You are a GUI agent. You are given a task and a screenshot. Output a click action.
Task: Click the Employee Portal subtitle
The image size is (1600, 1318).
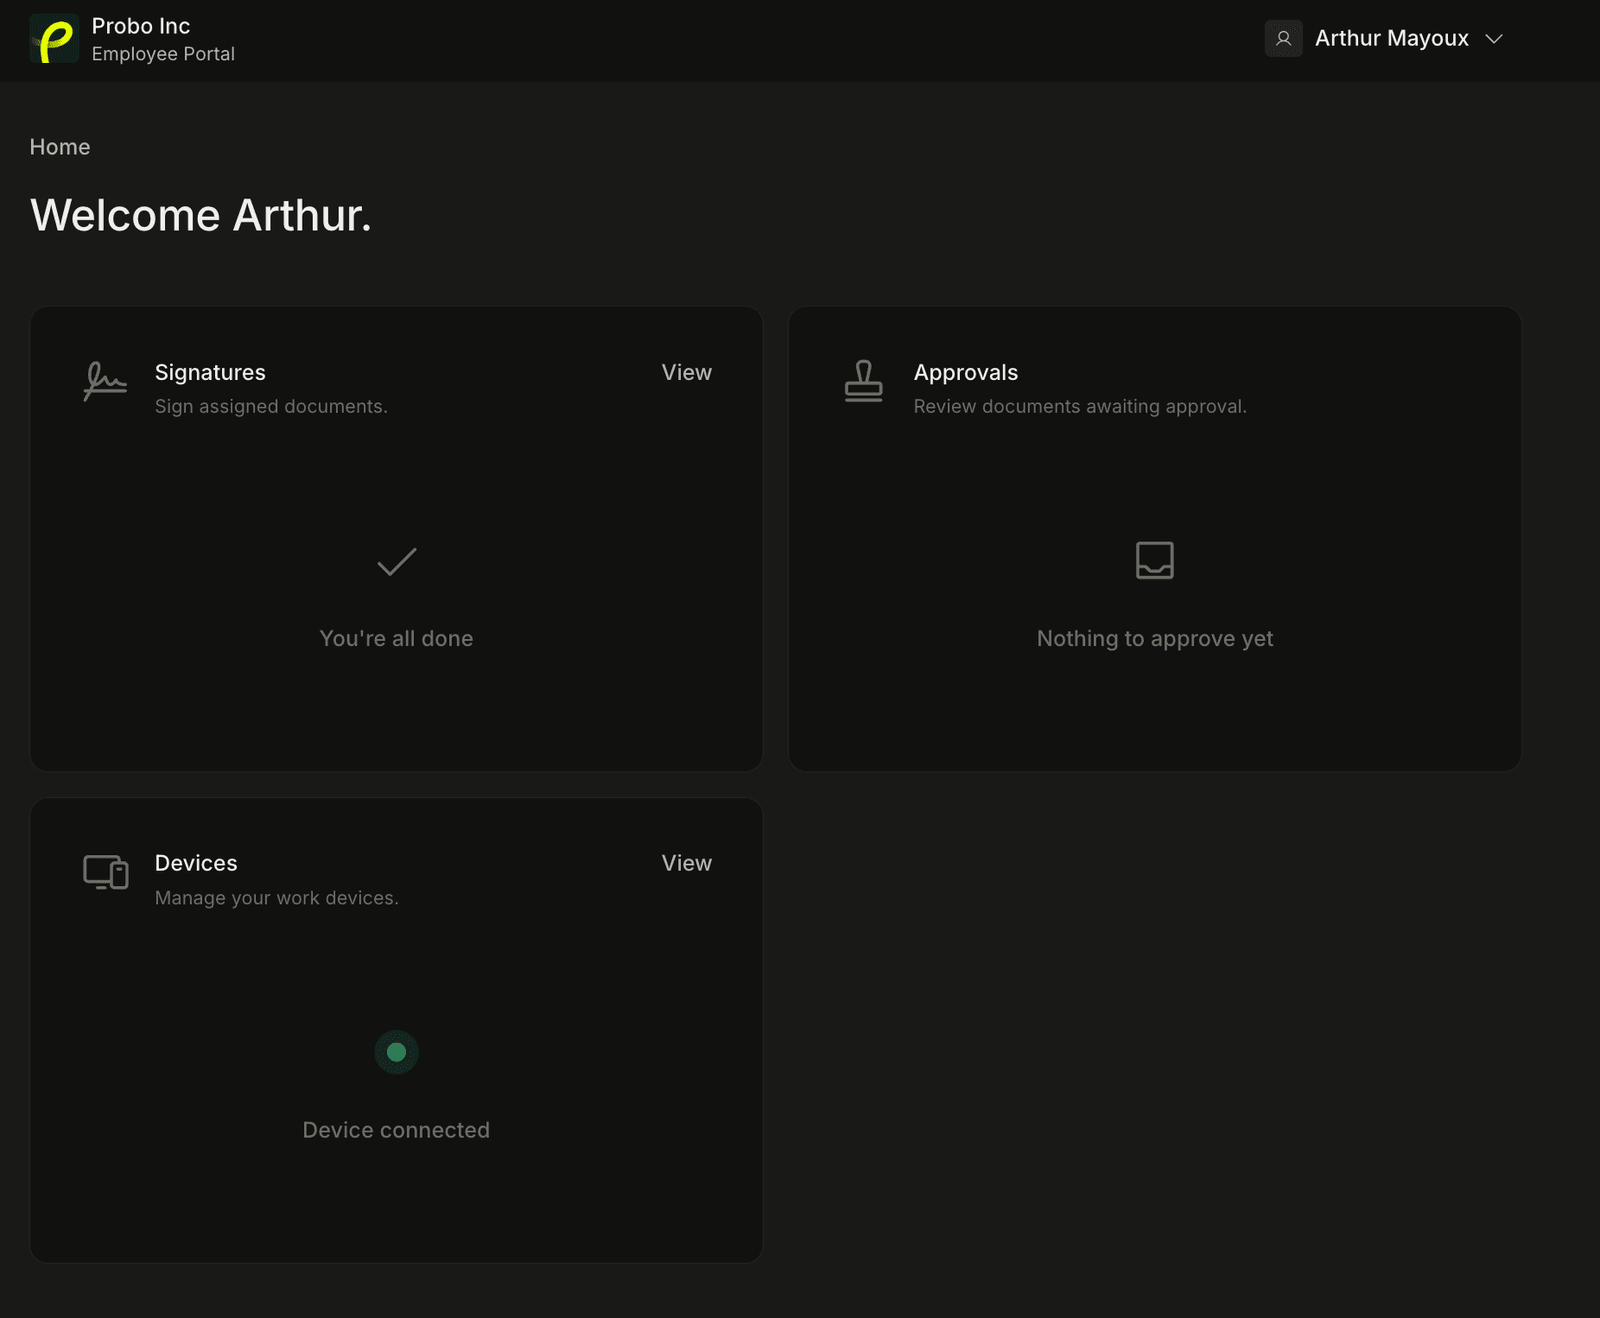(163, 54)
